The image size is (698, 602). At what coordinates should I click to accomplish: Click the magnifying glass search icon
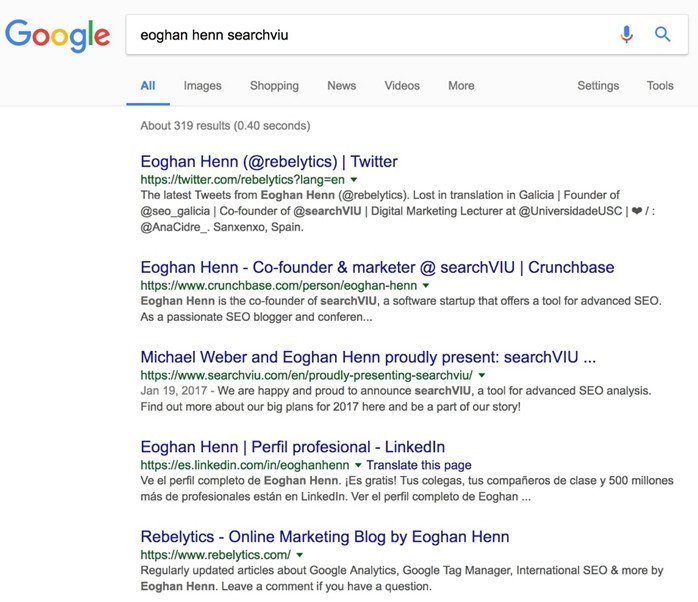(x=662, y=34)
